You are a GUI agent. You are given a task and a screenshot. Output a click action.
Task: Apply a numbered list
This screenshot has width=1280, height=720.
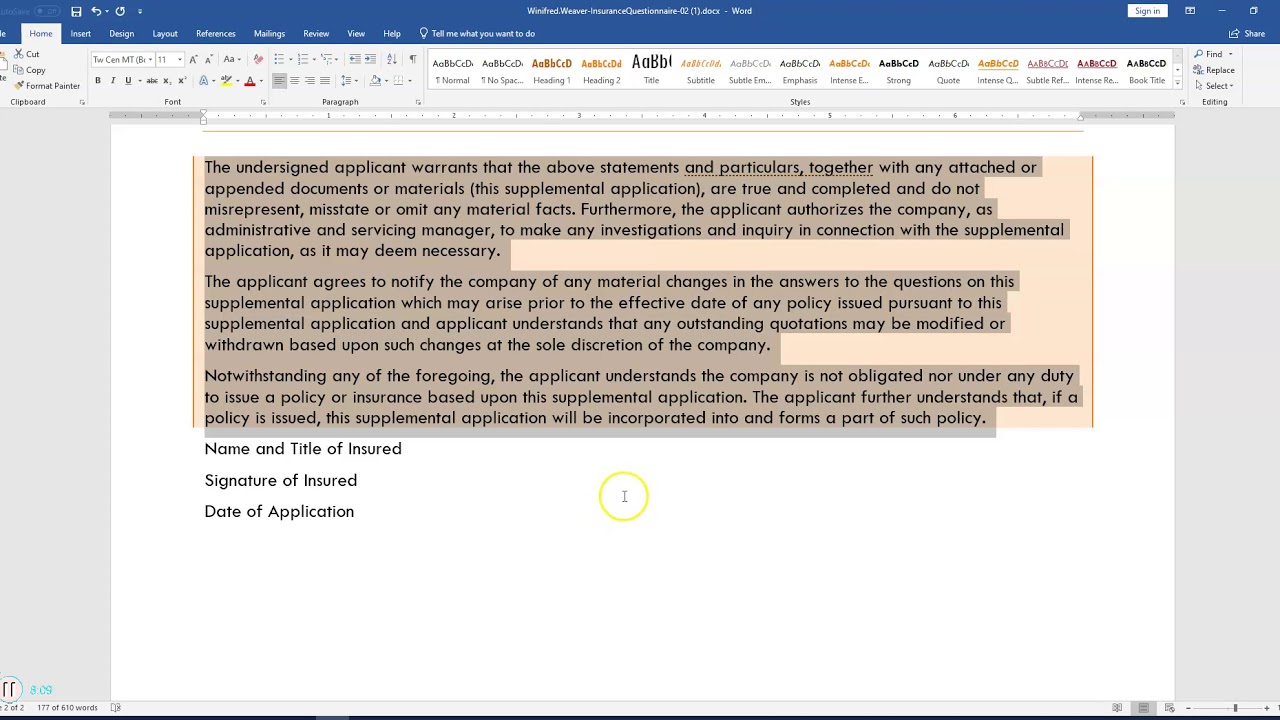(303, 59)
